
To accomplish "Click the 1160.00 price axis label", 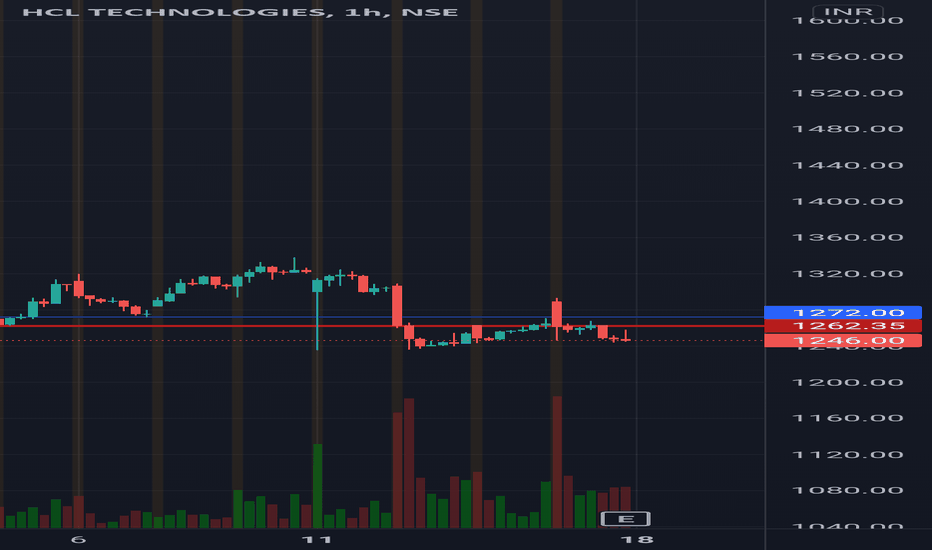I will click(848, 418).
